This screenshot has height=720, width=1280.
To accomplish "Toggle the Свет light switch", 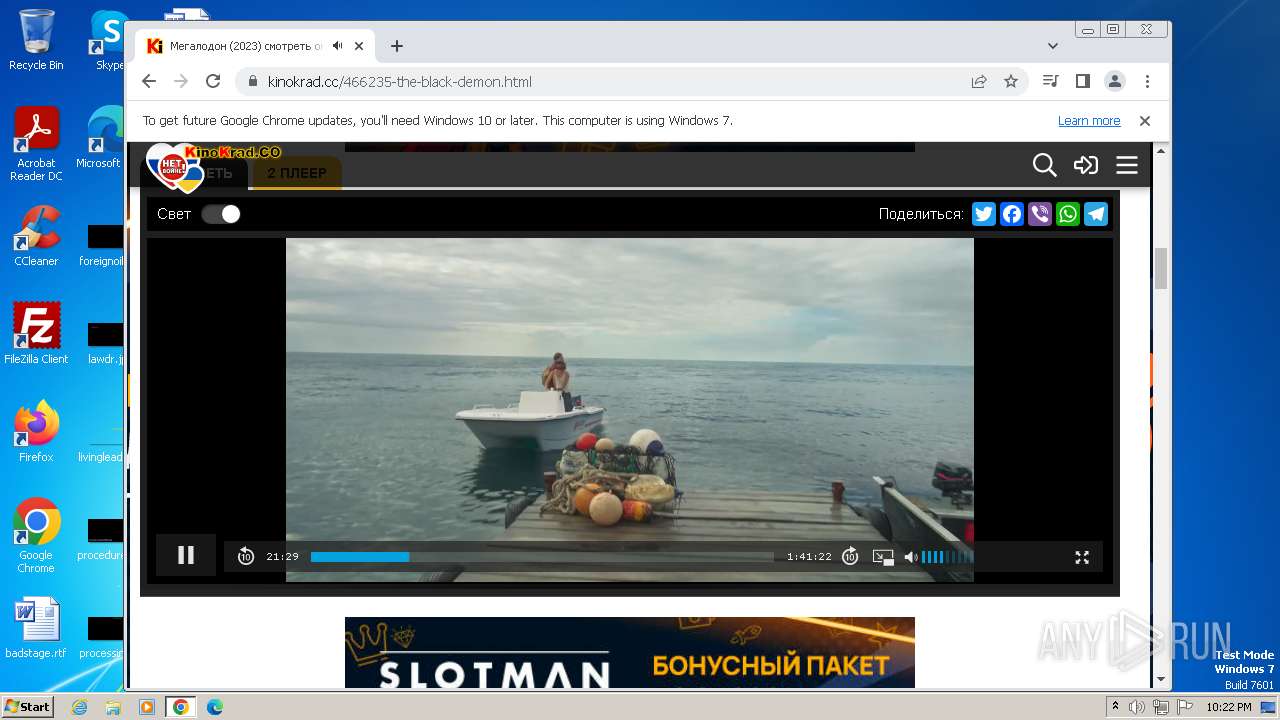I will (x=221, y=214).
